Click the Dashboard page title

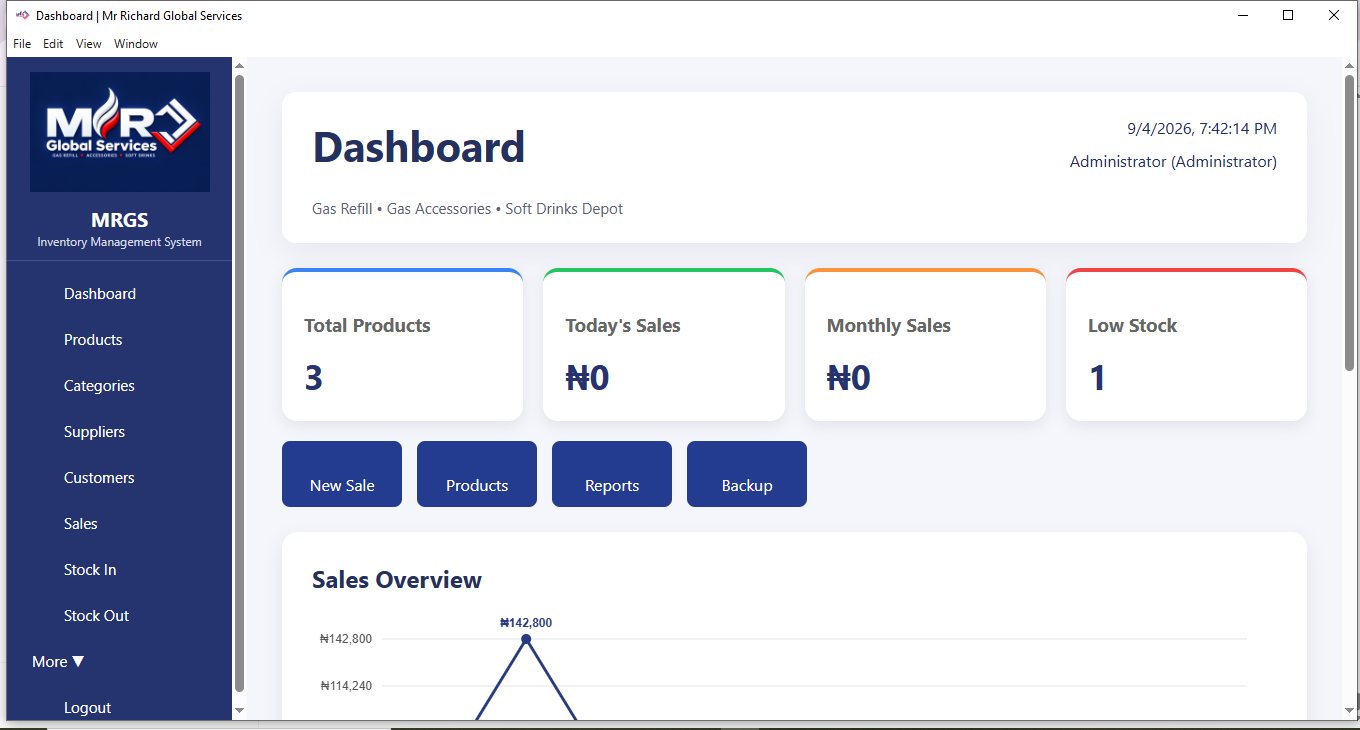tap(419, 148)
